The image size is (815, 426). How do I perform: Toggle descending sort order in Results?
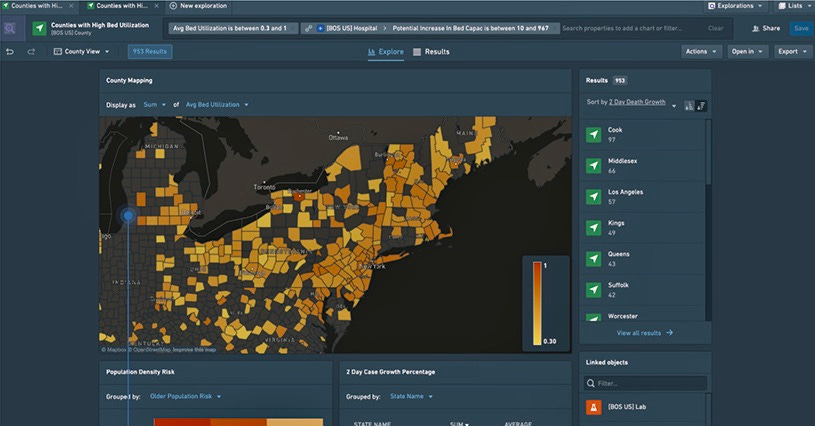(701, 106)
